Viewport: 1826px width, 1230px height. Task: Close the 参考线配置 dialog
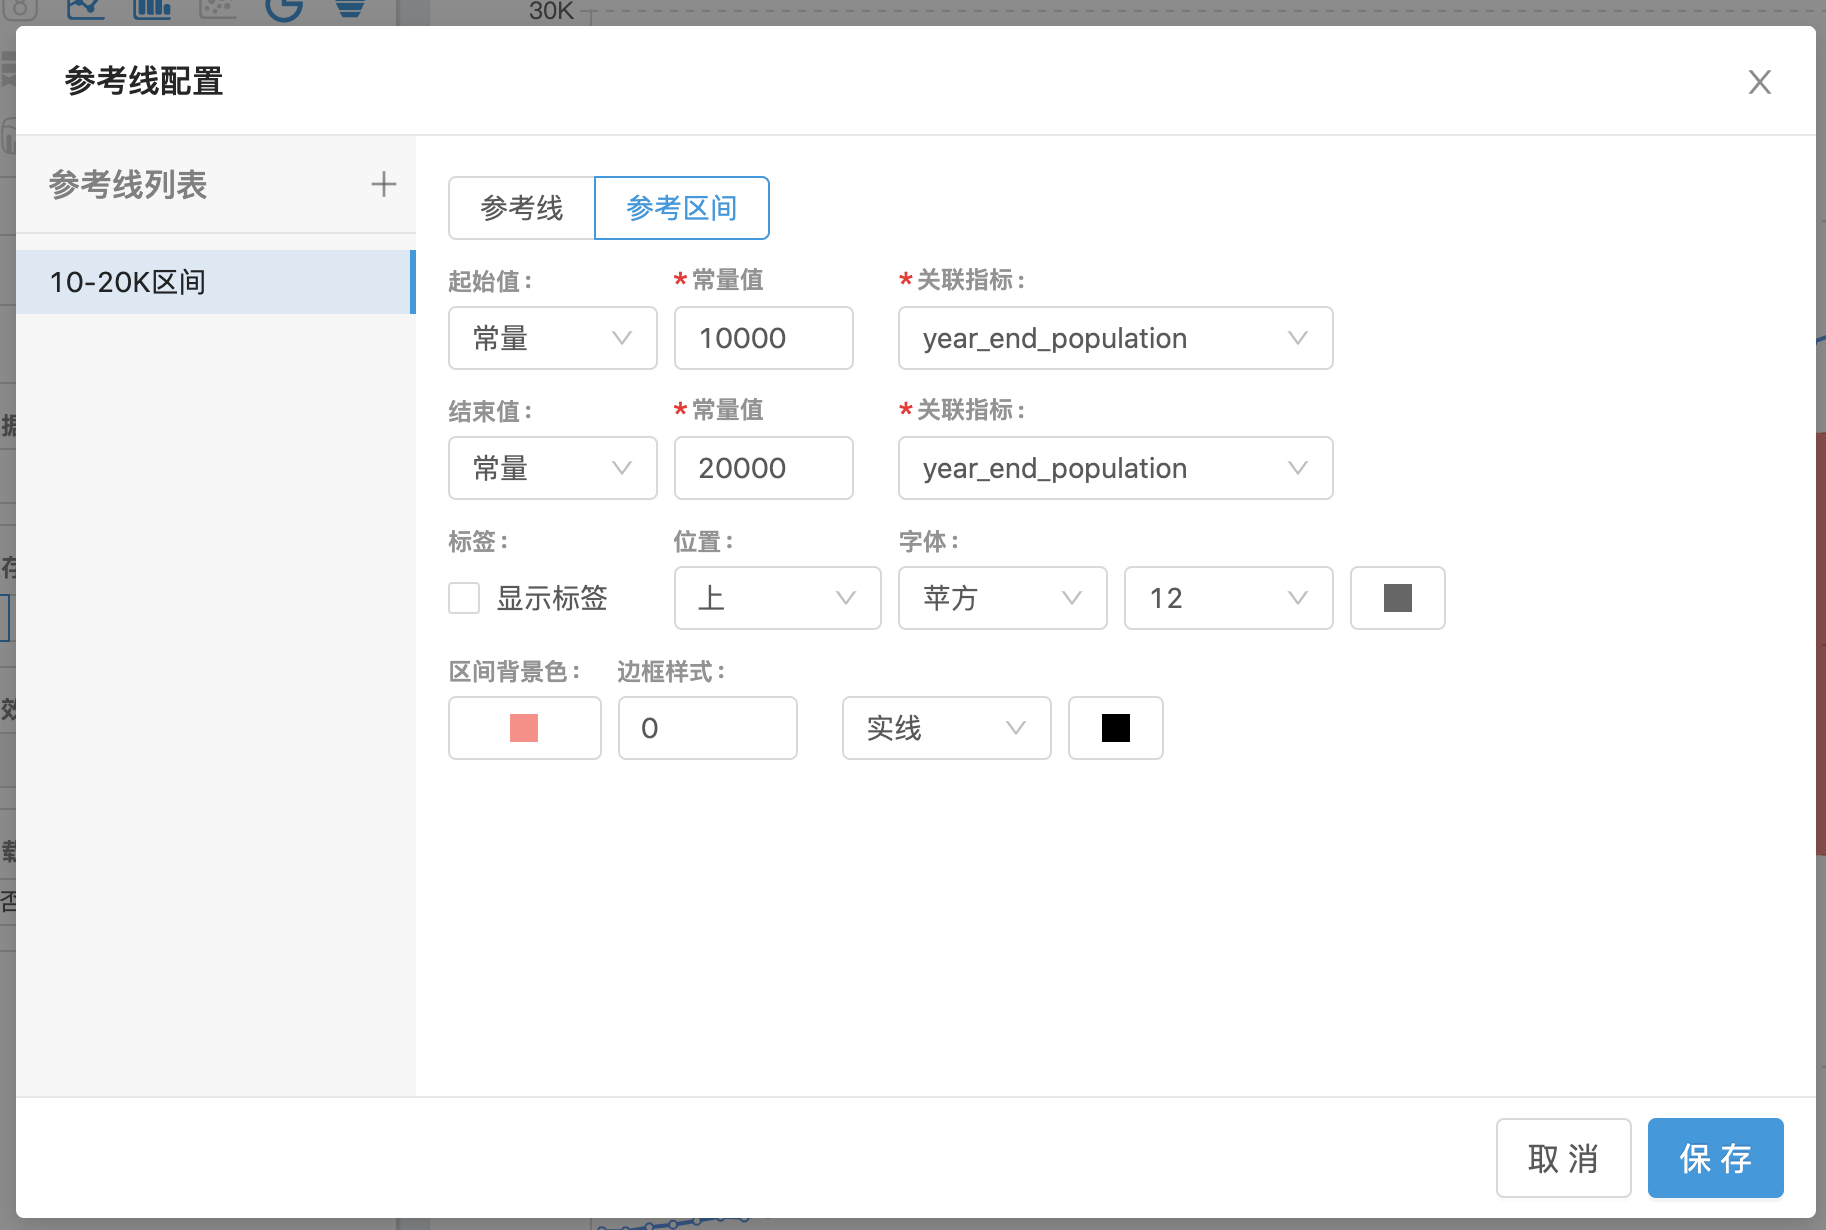click(x=1759, y=82)
